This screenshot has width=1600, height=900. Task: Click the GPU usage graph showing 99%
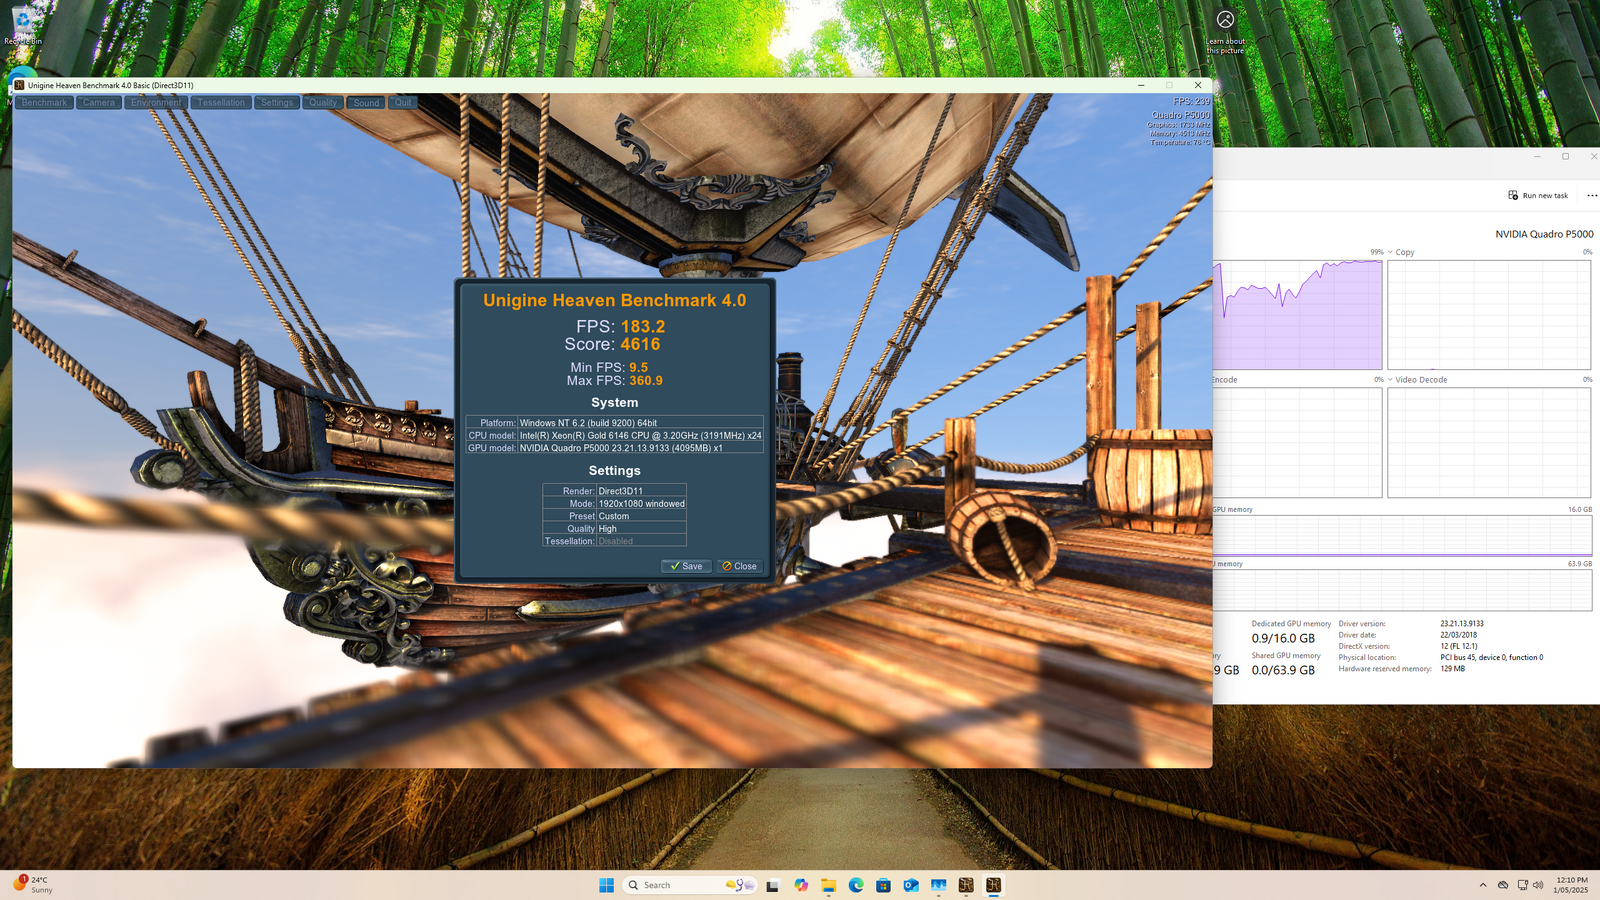click(x=1298, y=315)
